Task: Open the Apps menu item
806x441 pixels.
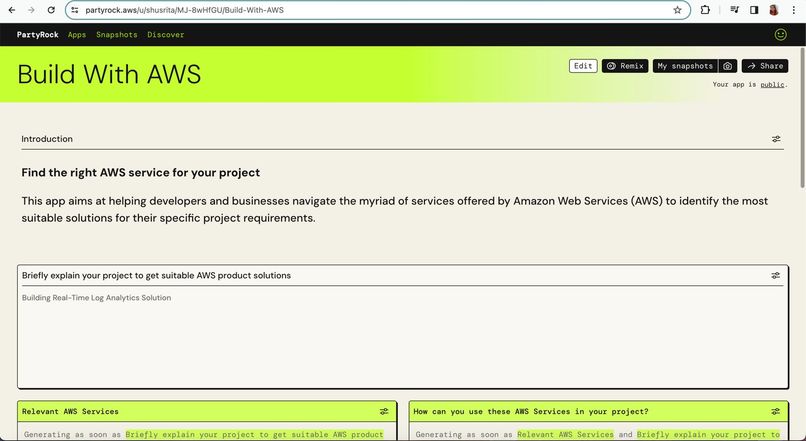Action: click(77, 34)
